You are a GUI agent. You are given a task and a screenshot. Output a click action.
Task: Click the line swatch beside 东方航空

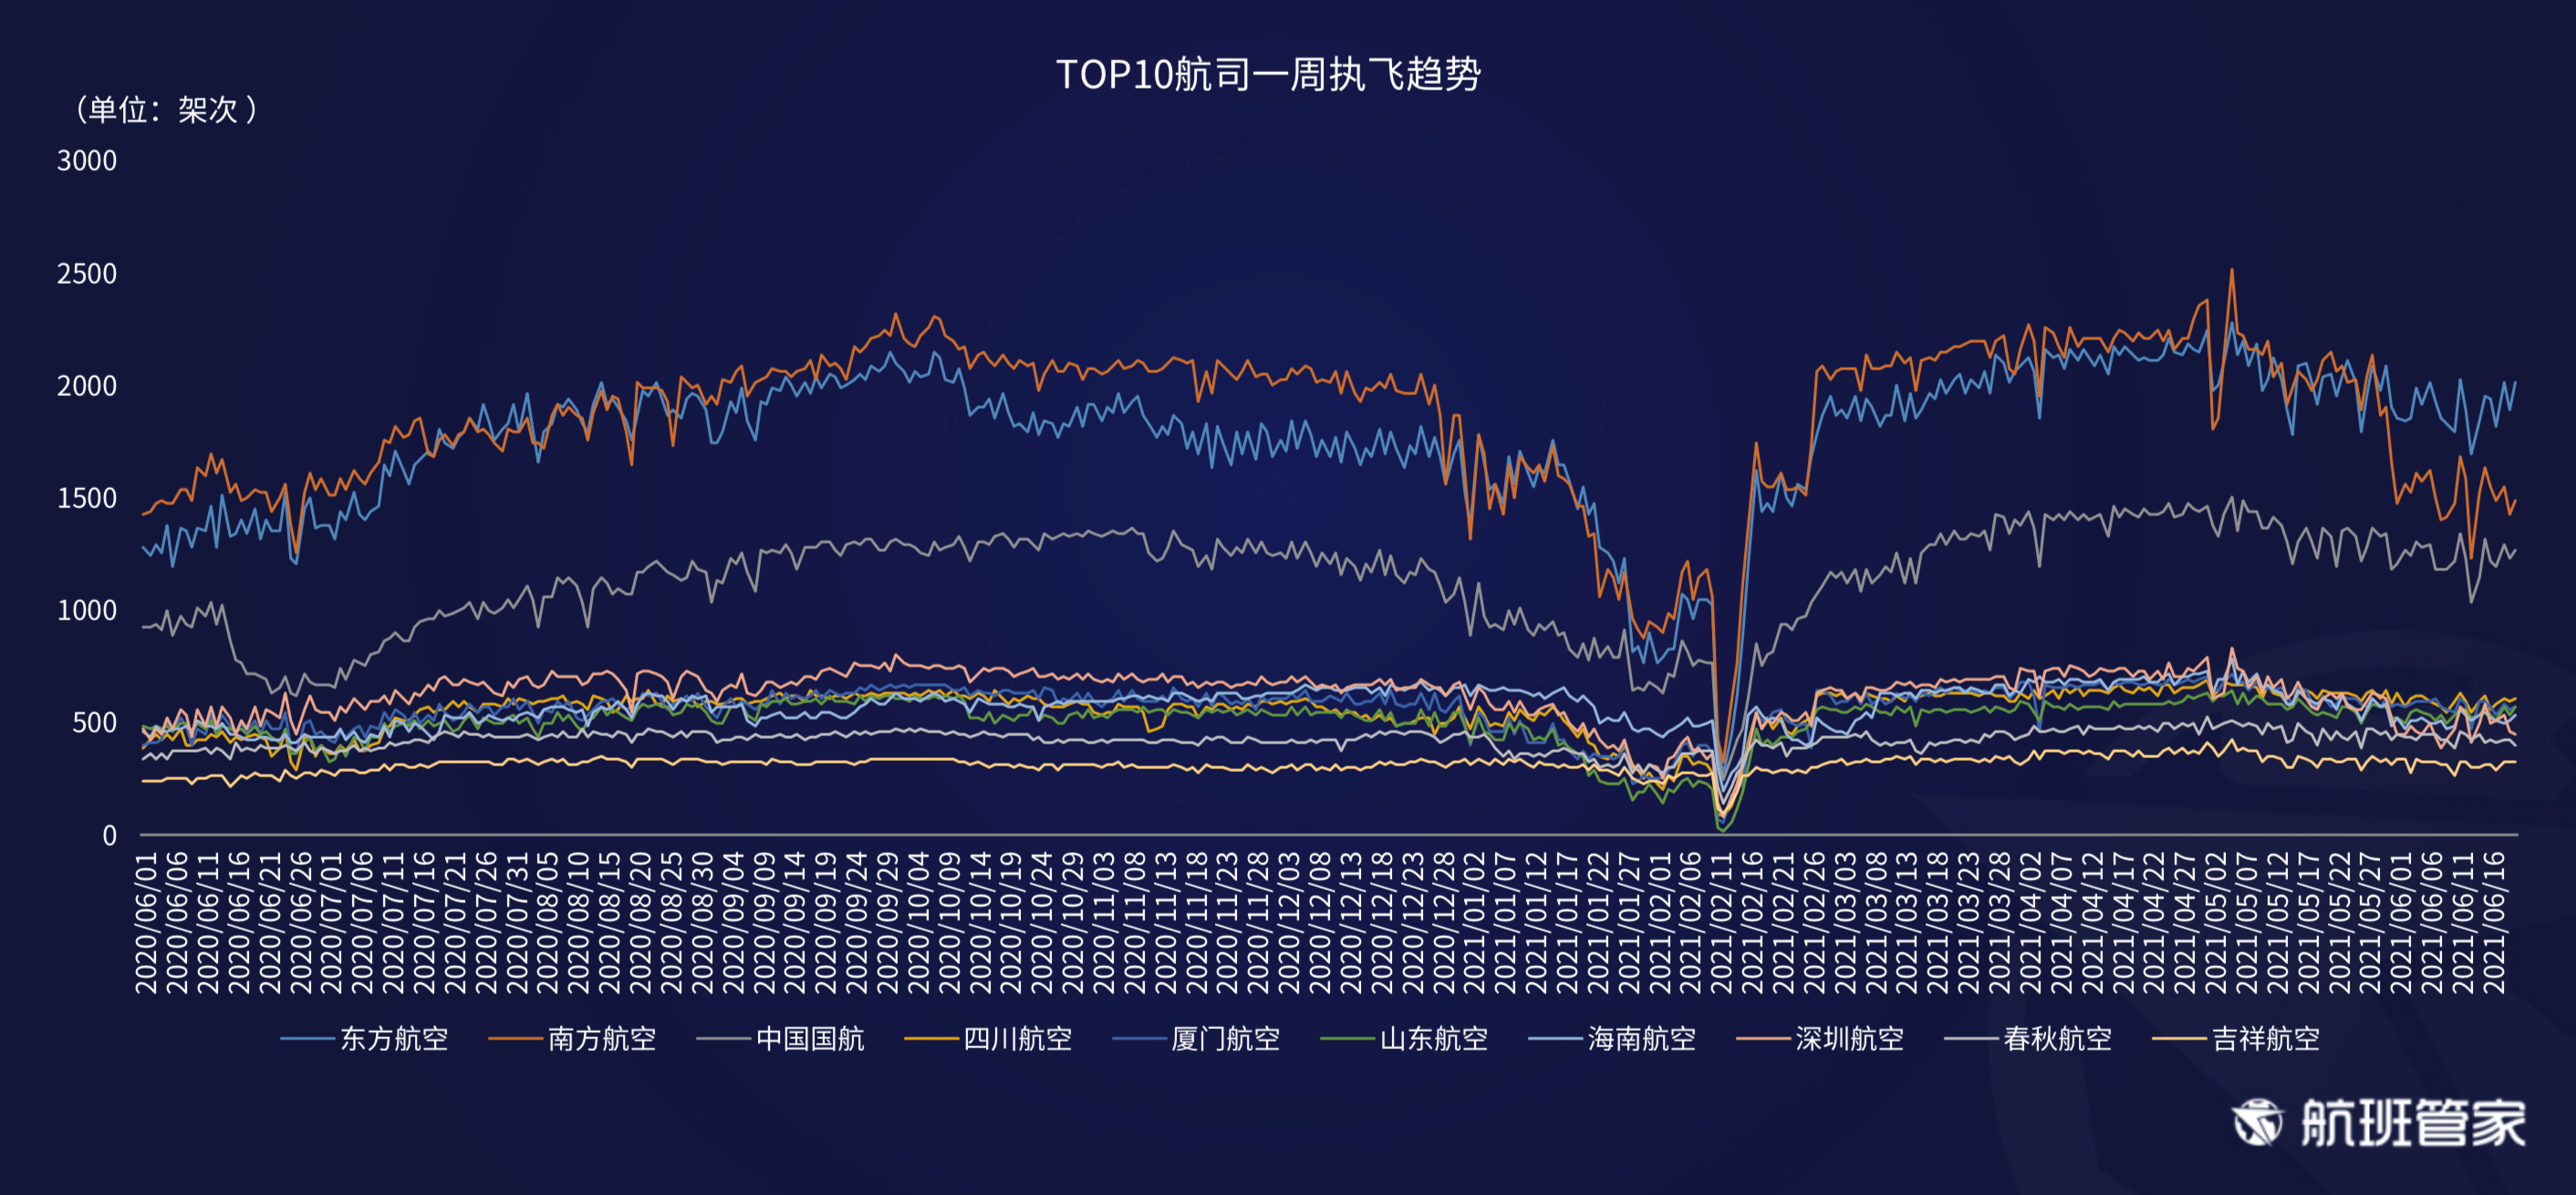[307, 1040]
